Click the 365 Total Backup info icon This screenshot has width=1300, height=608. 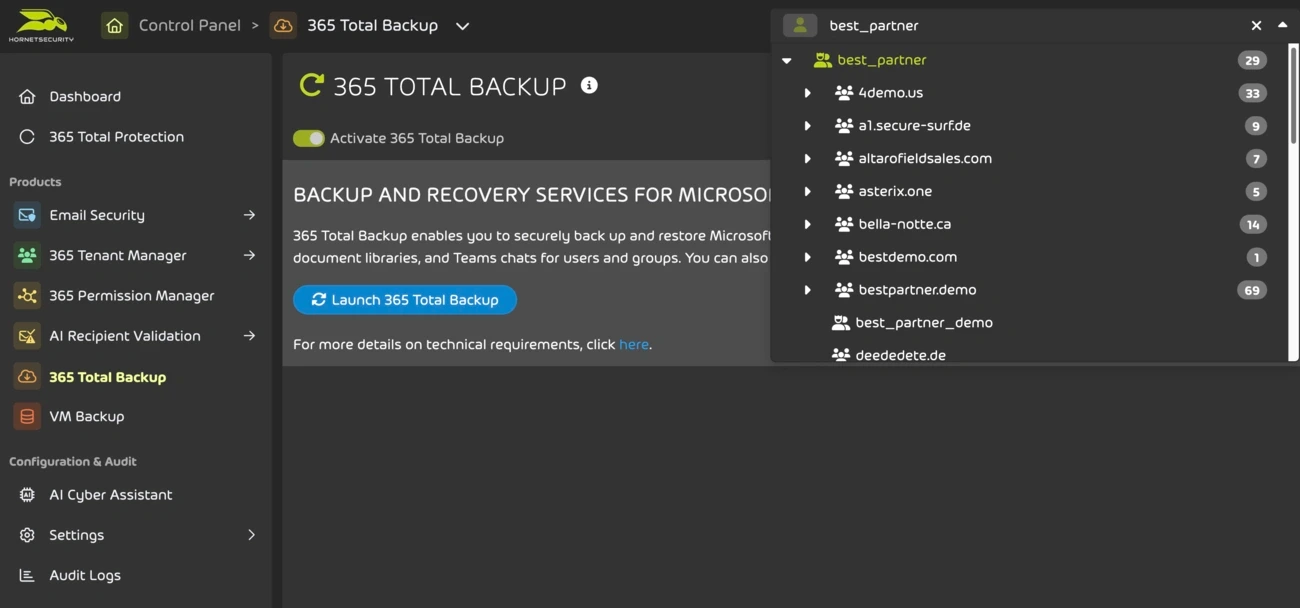pos(589,85)
